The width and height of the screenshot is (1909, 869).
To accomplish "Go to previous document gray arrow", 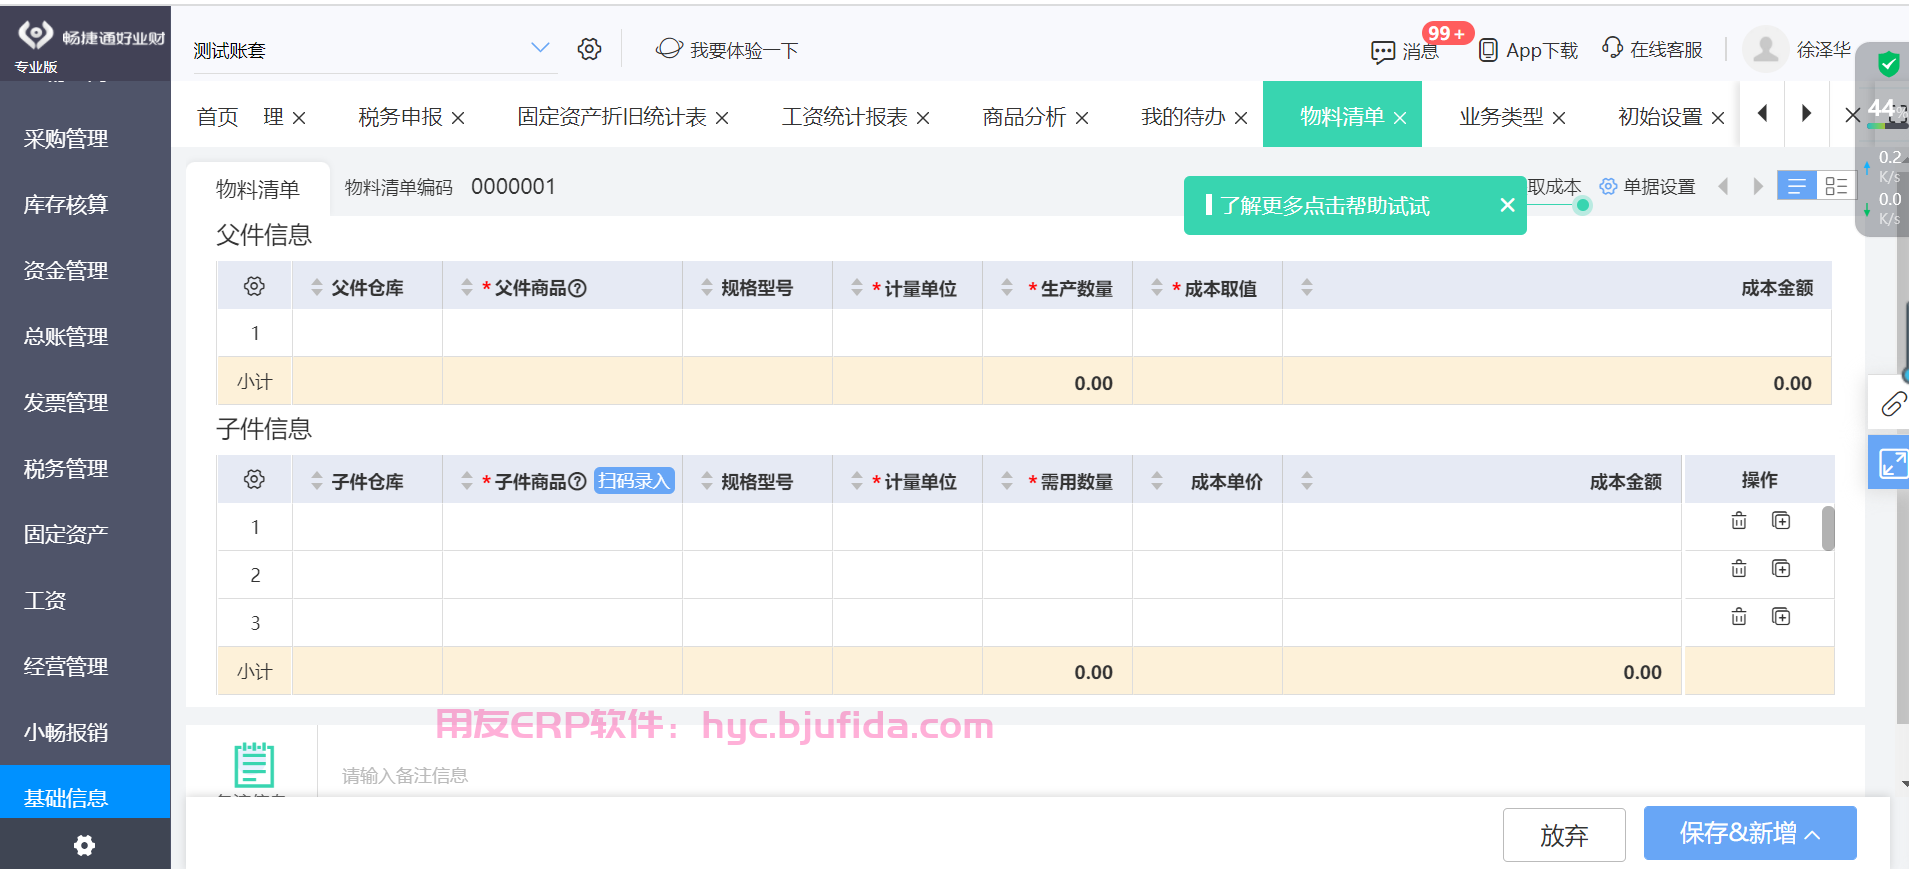I will pyautogui.click(x=1723, y=186).
